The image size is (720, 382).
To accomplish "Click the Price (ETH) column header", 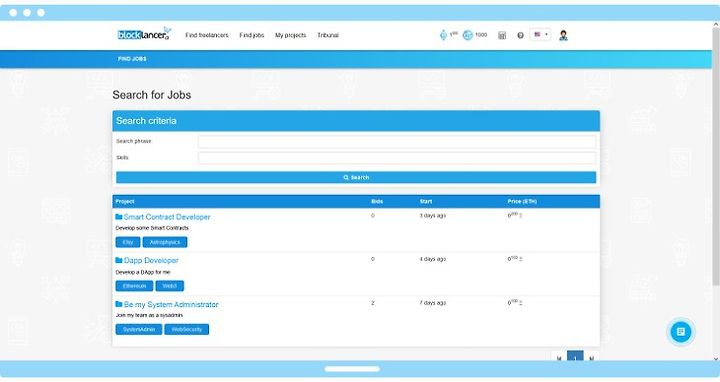I will (522, 202).
